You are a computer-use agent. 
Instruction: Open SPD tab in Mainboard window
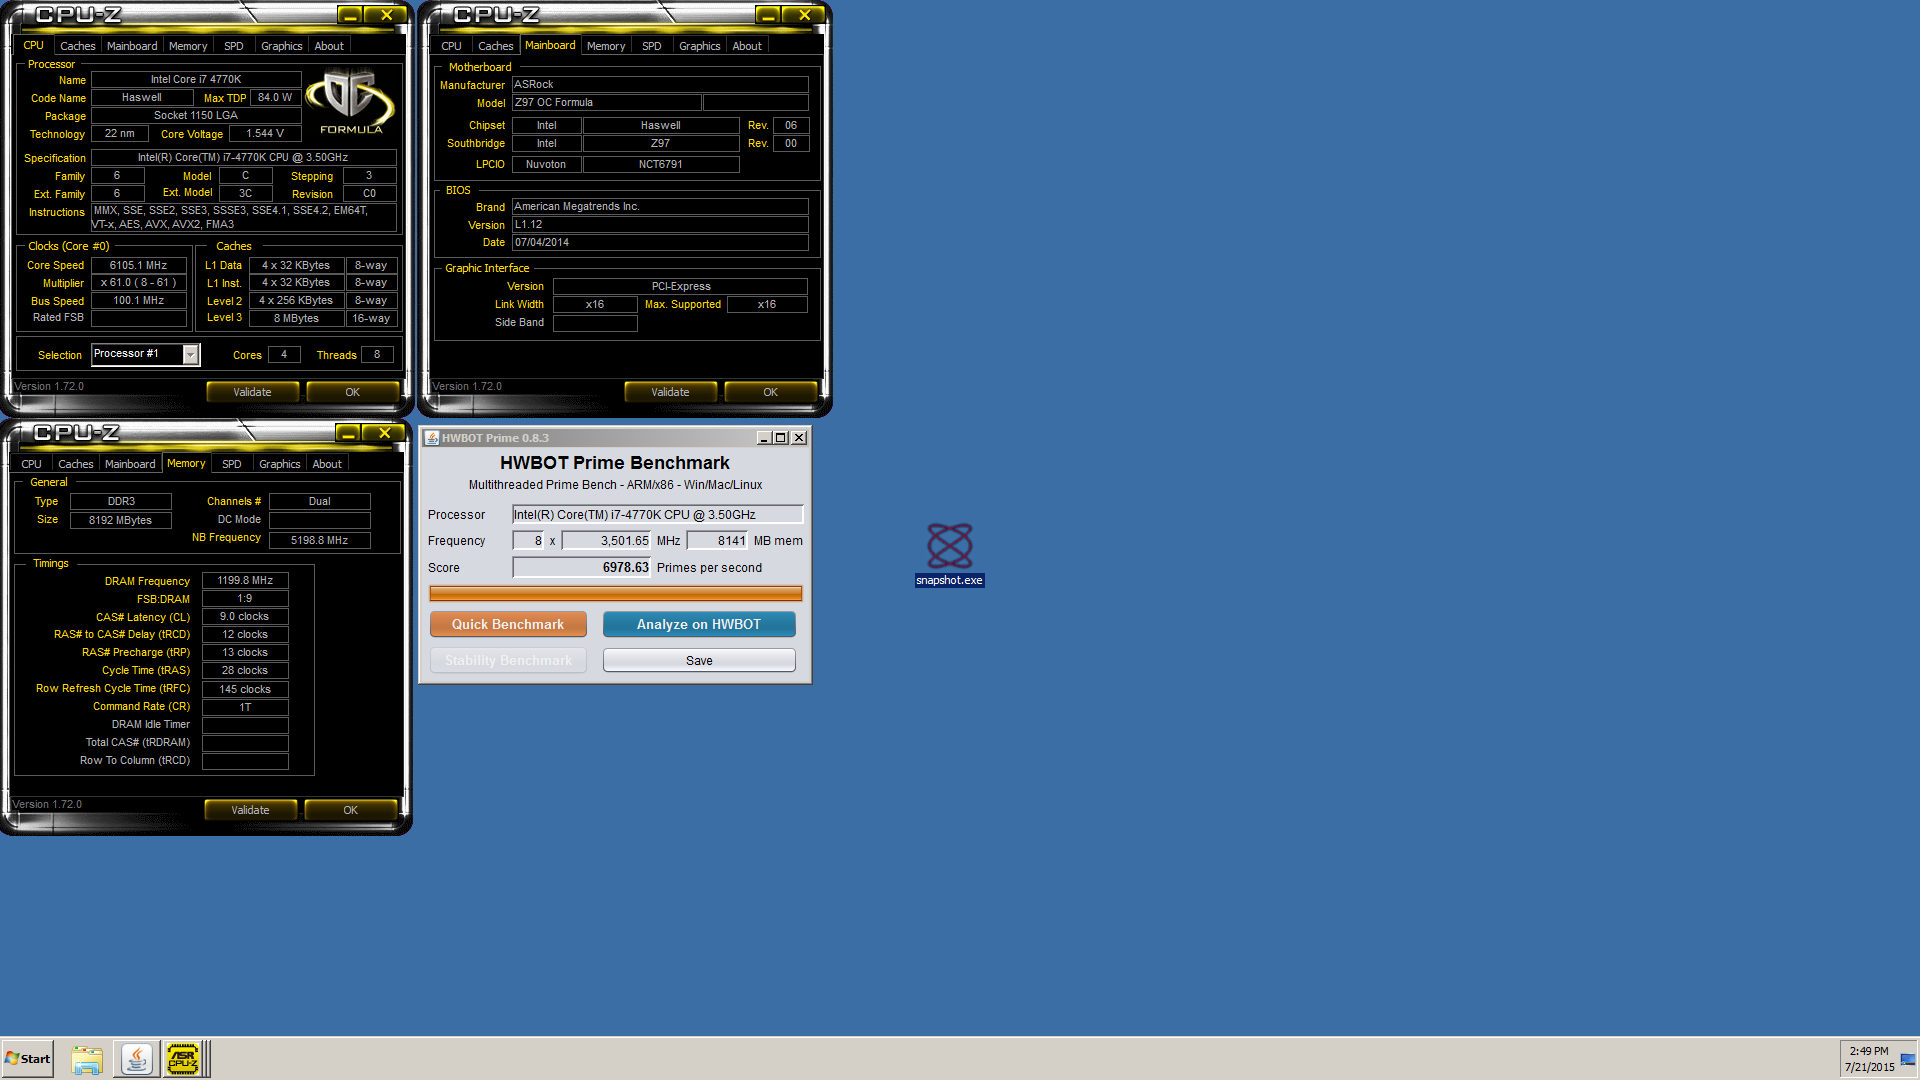pyautogui.click(x=651, y=46)
